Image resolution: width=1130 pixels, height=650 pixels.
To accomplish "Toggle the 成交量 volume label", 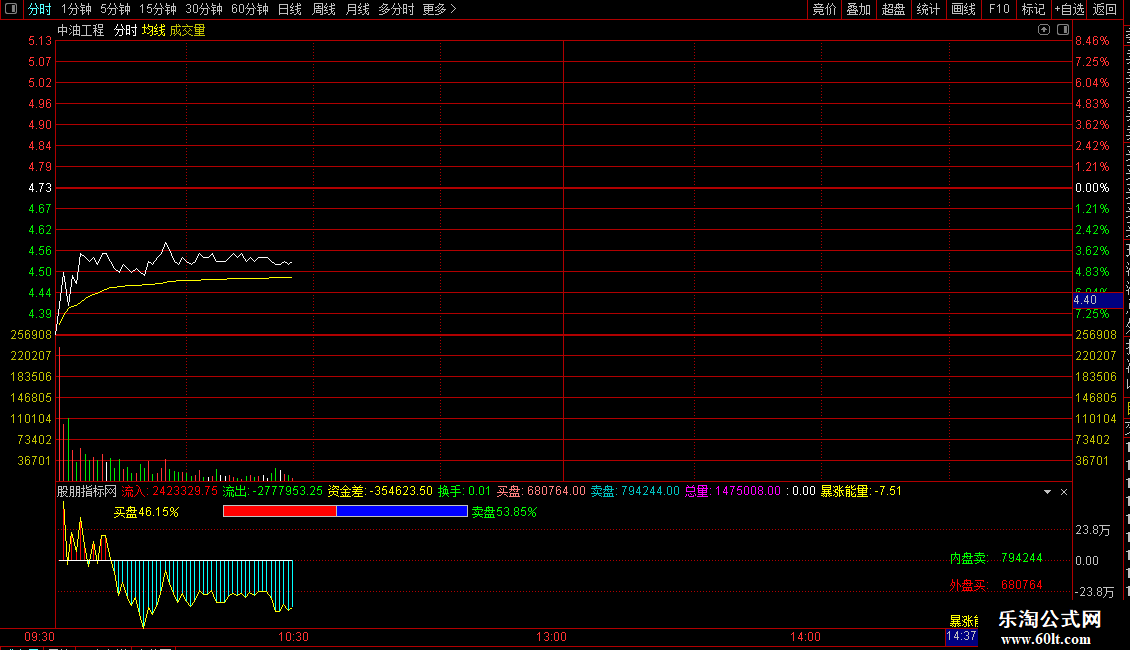I will tap(187, 30).
